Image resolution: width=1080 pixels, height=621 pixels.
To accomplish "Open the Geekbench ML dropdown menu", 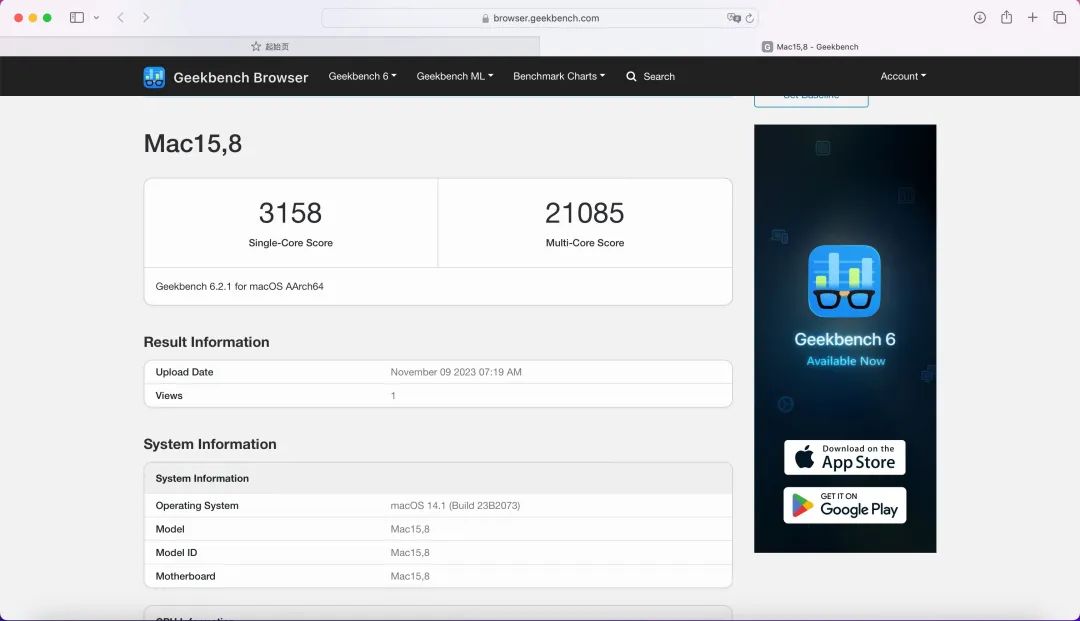I will click(454, 76).
